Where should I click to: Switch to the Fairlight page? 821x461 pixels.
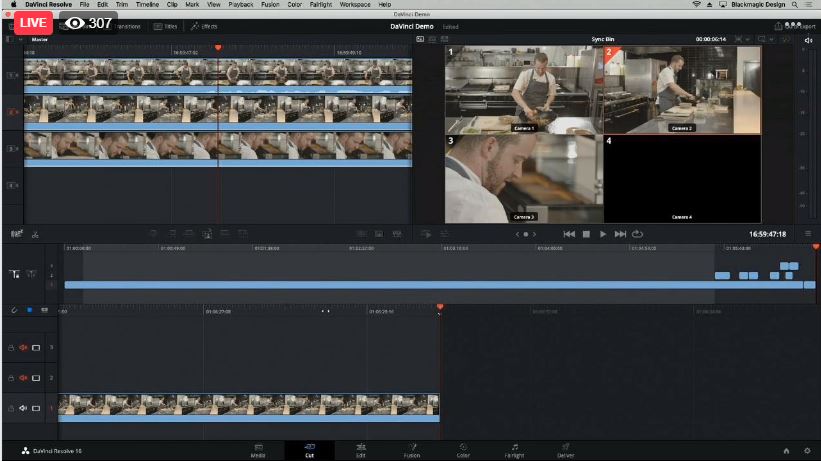point(515,450)
